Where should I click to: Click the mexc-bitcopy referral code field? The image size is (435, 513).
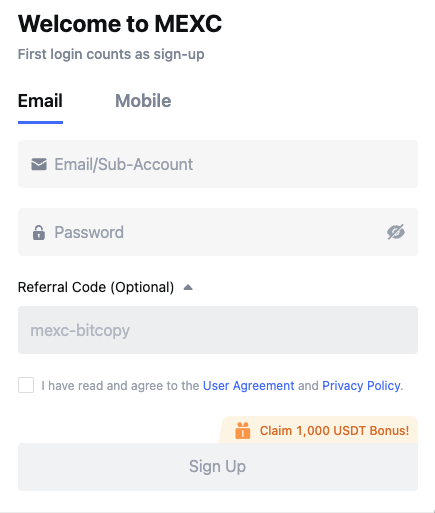[218, 330]
